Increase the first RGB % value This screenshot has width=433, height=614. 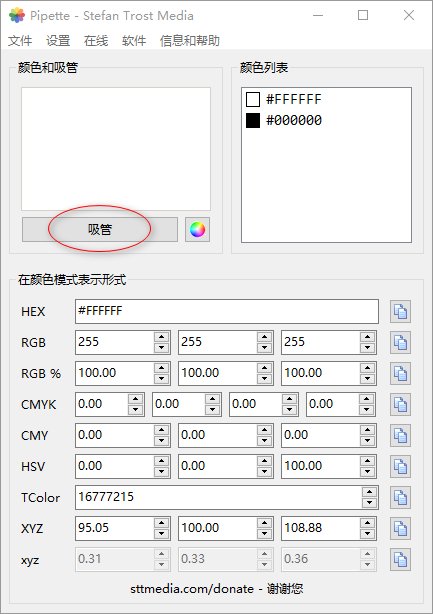pyautogui.click(x=162, y=368)
